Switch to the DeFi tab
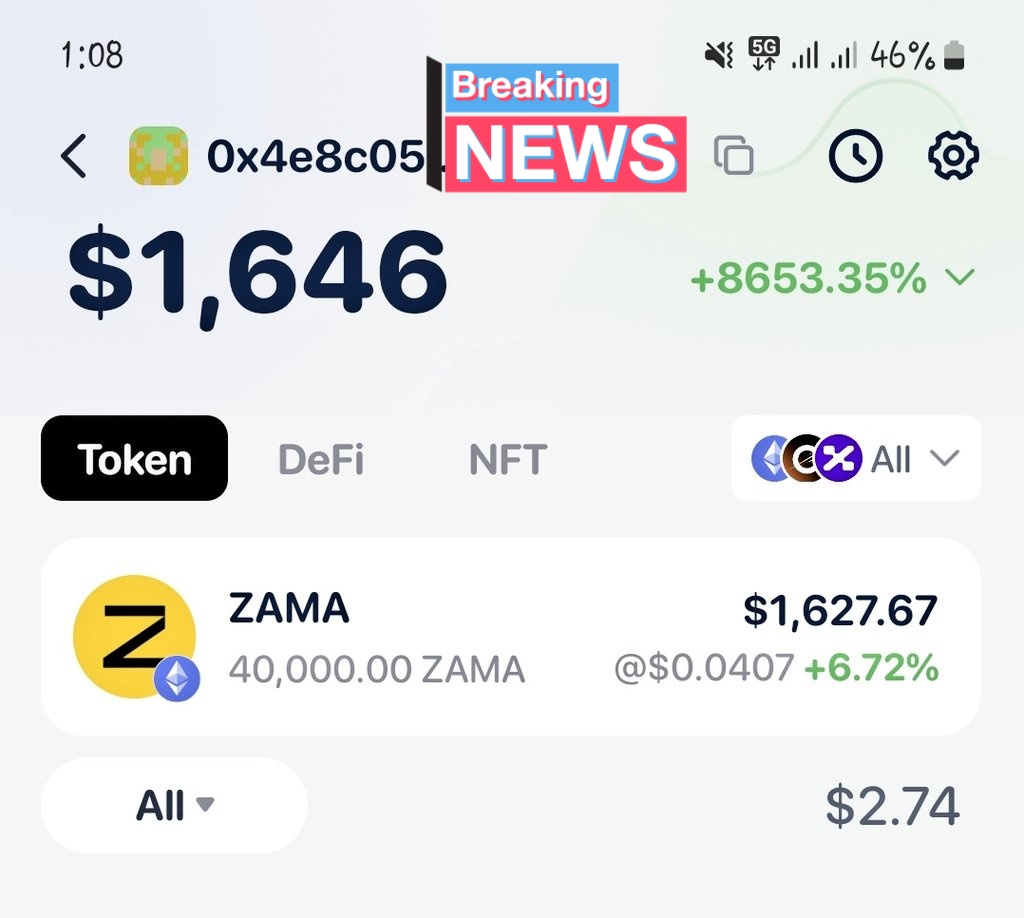The width and height of the screenshot is (1024, 918). coord(321,459)
